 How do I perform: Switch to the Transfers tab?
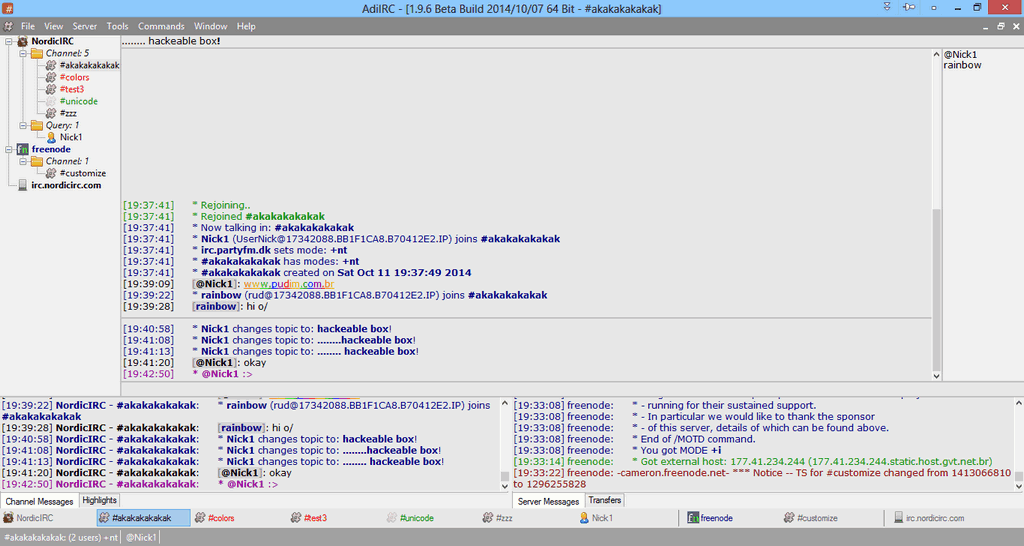click(x=605, y=500)
